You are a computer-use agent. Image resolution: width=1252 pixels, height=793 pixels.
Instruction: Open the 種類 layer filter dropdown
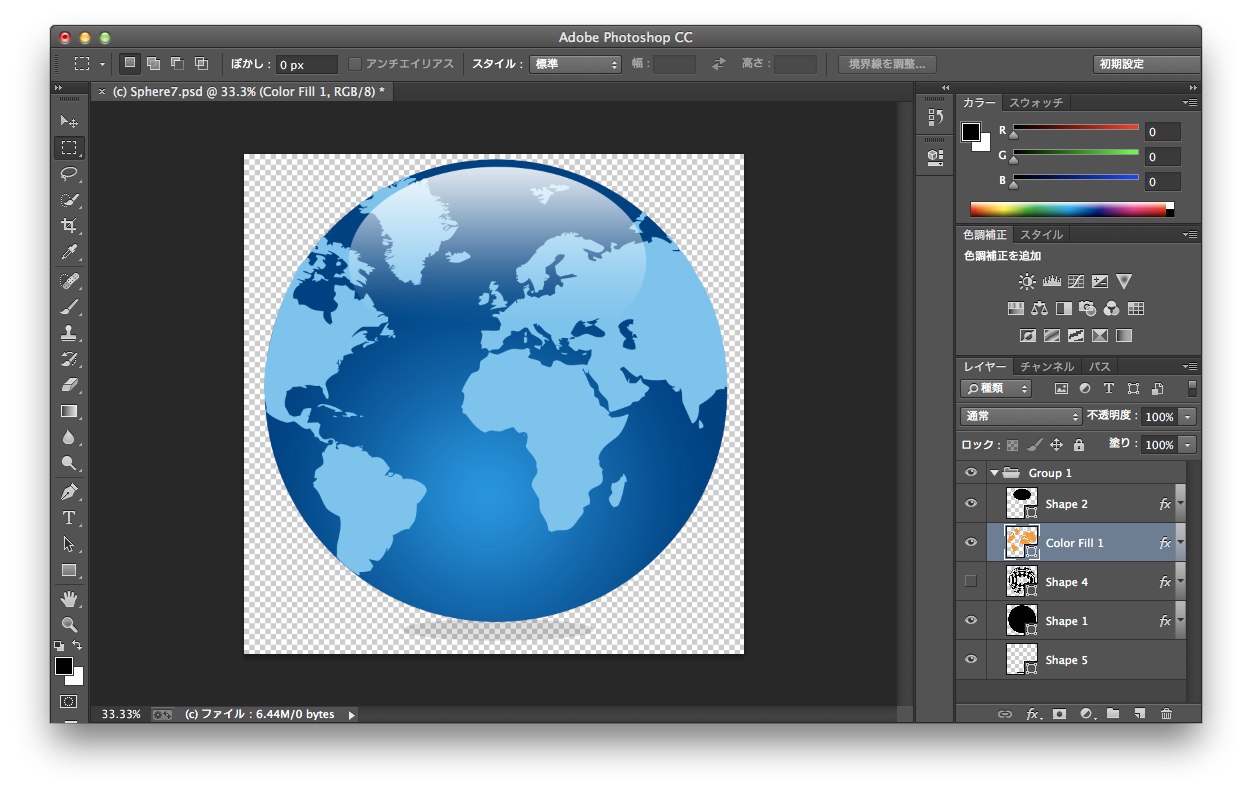996,388
